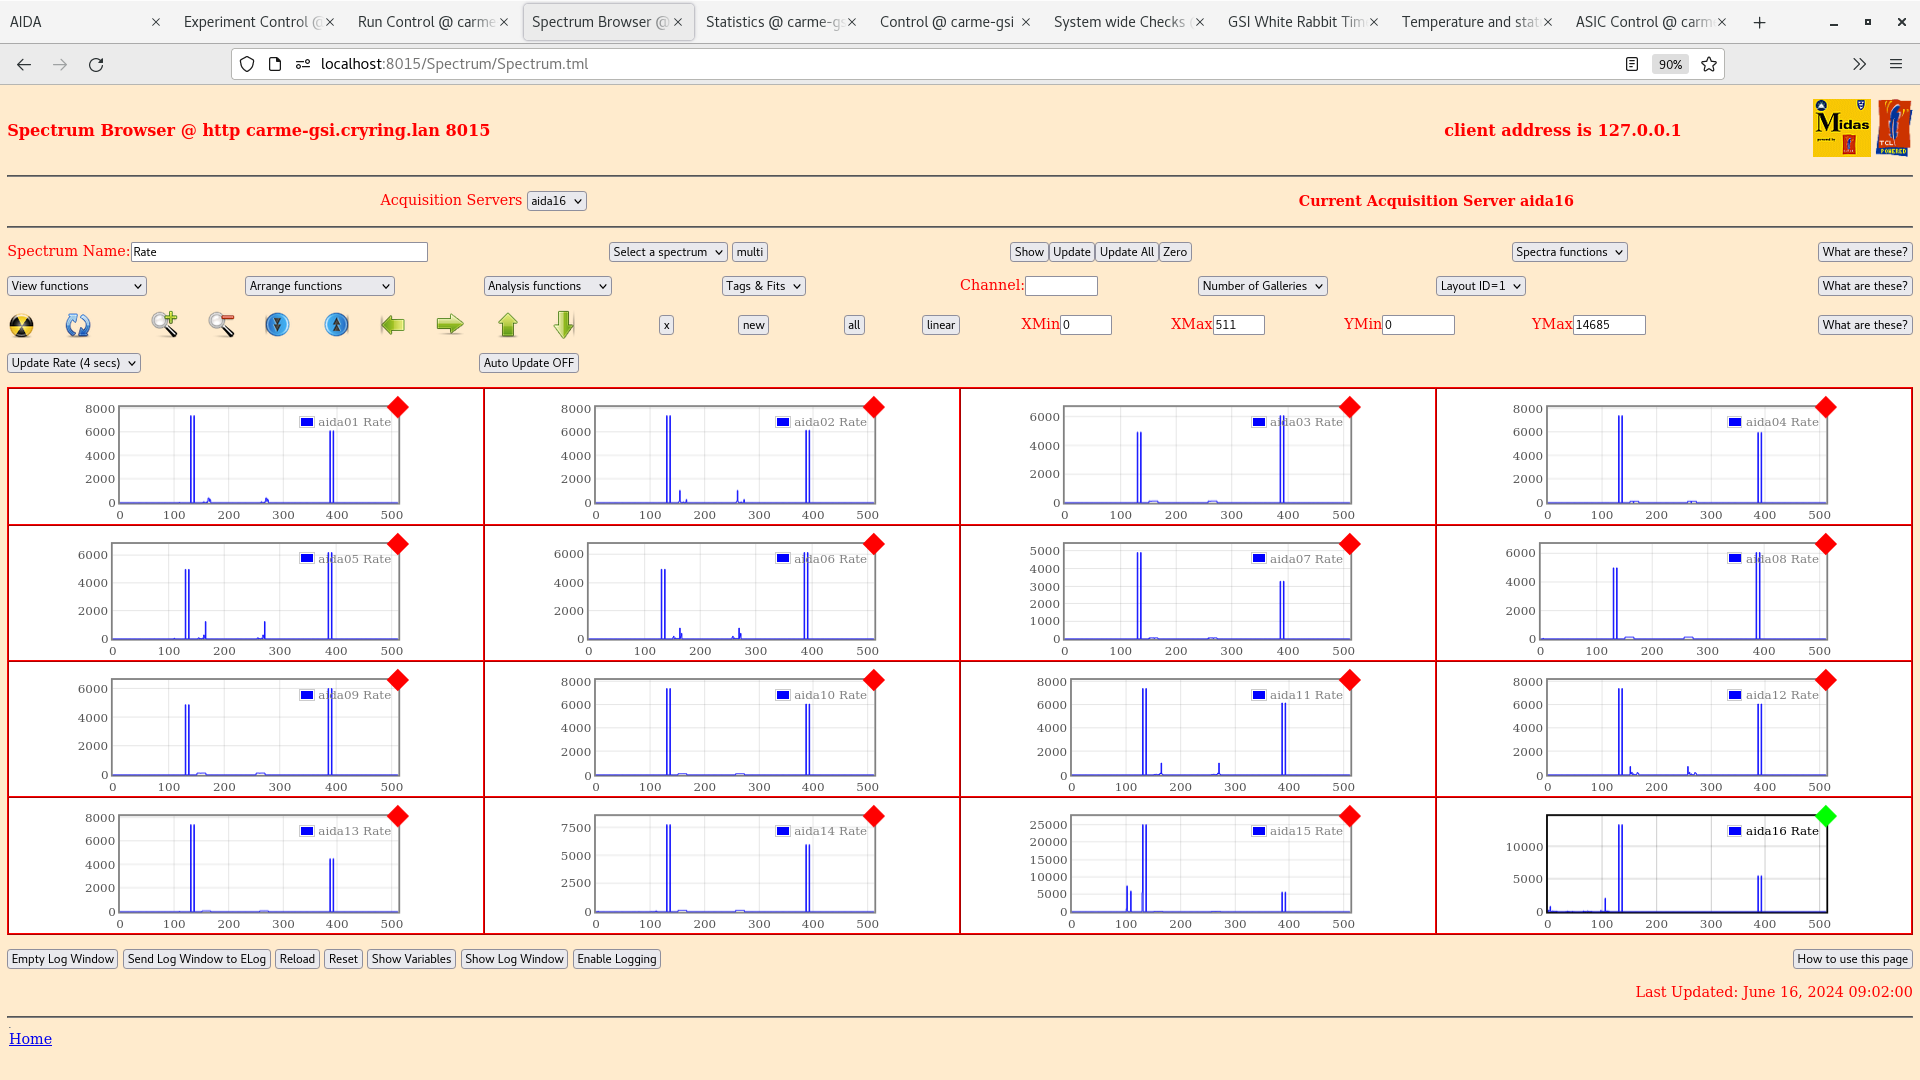Click the blue double up-arrow icon
Image resolution: width=1920 pixels, height=1080 pixels.
pos(337,325)
